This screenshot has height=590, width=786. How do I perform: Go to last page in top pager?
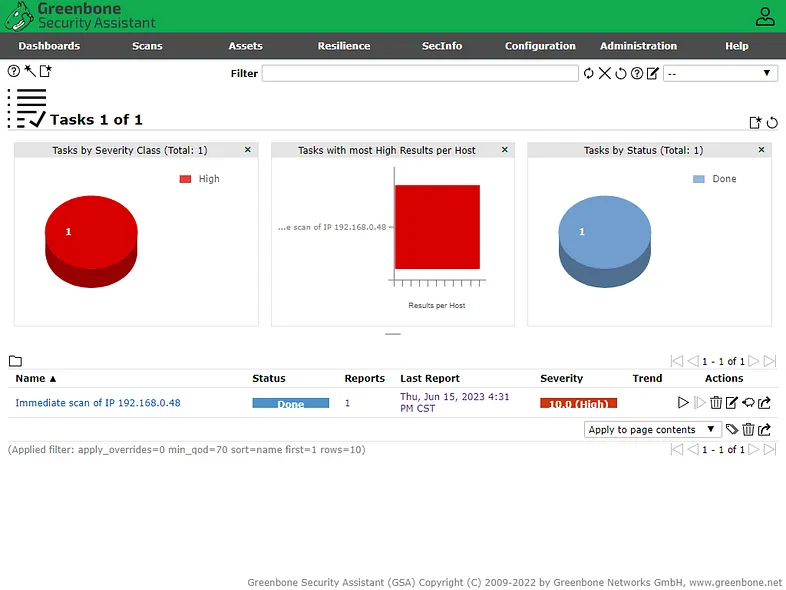(770, 361)
